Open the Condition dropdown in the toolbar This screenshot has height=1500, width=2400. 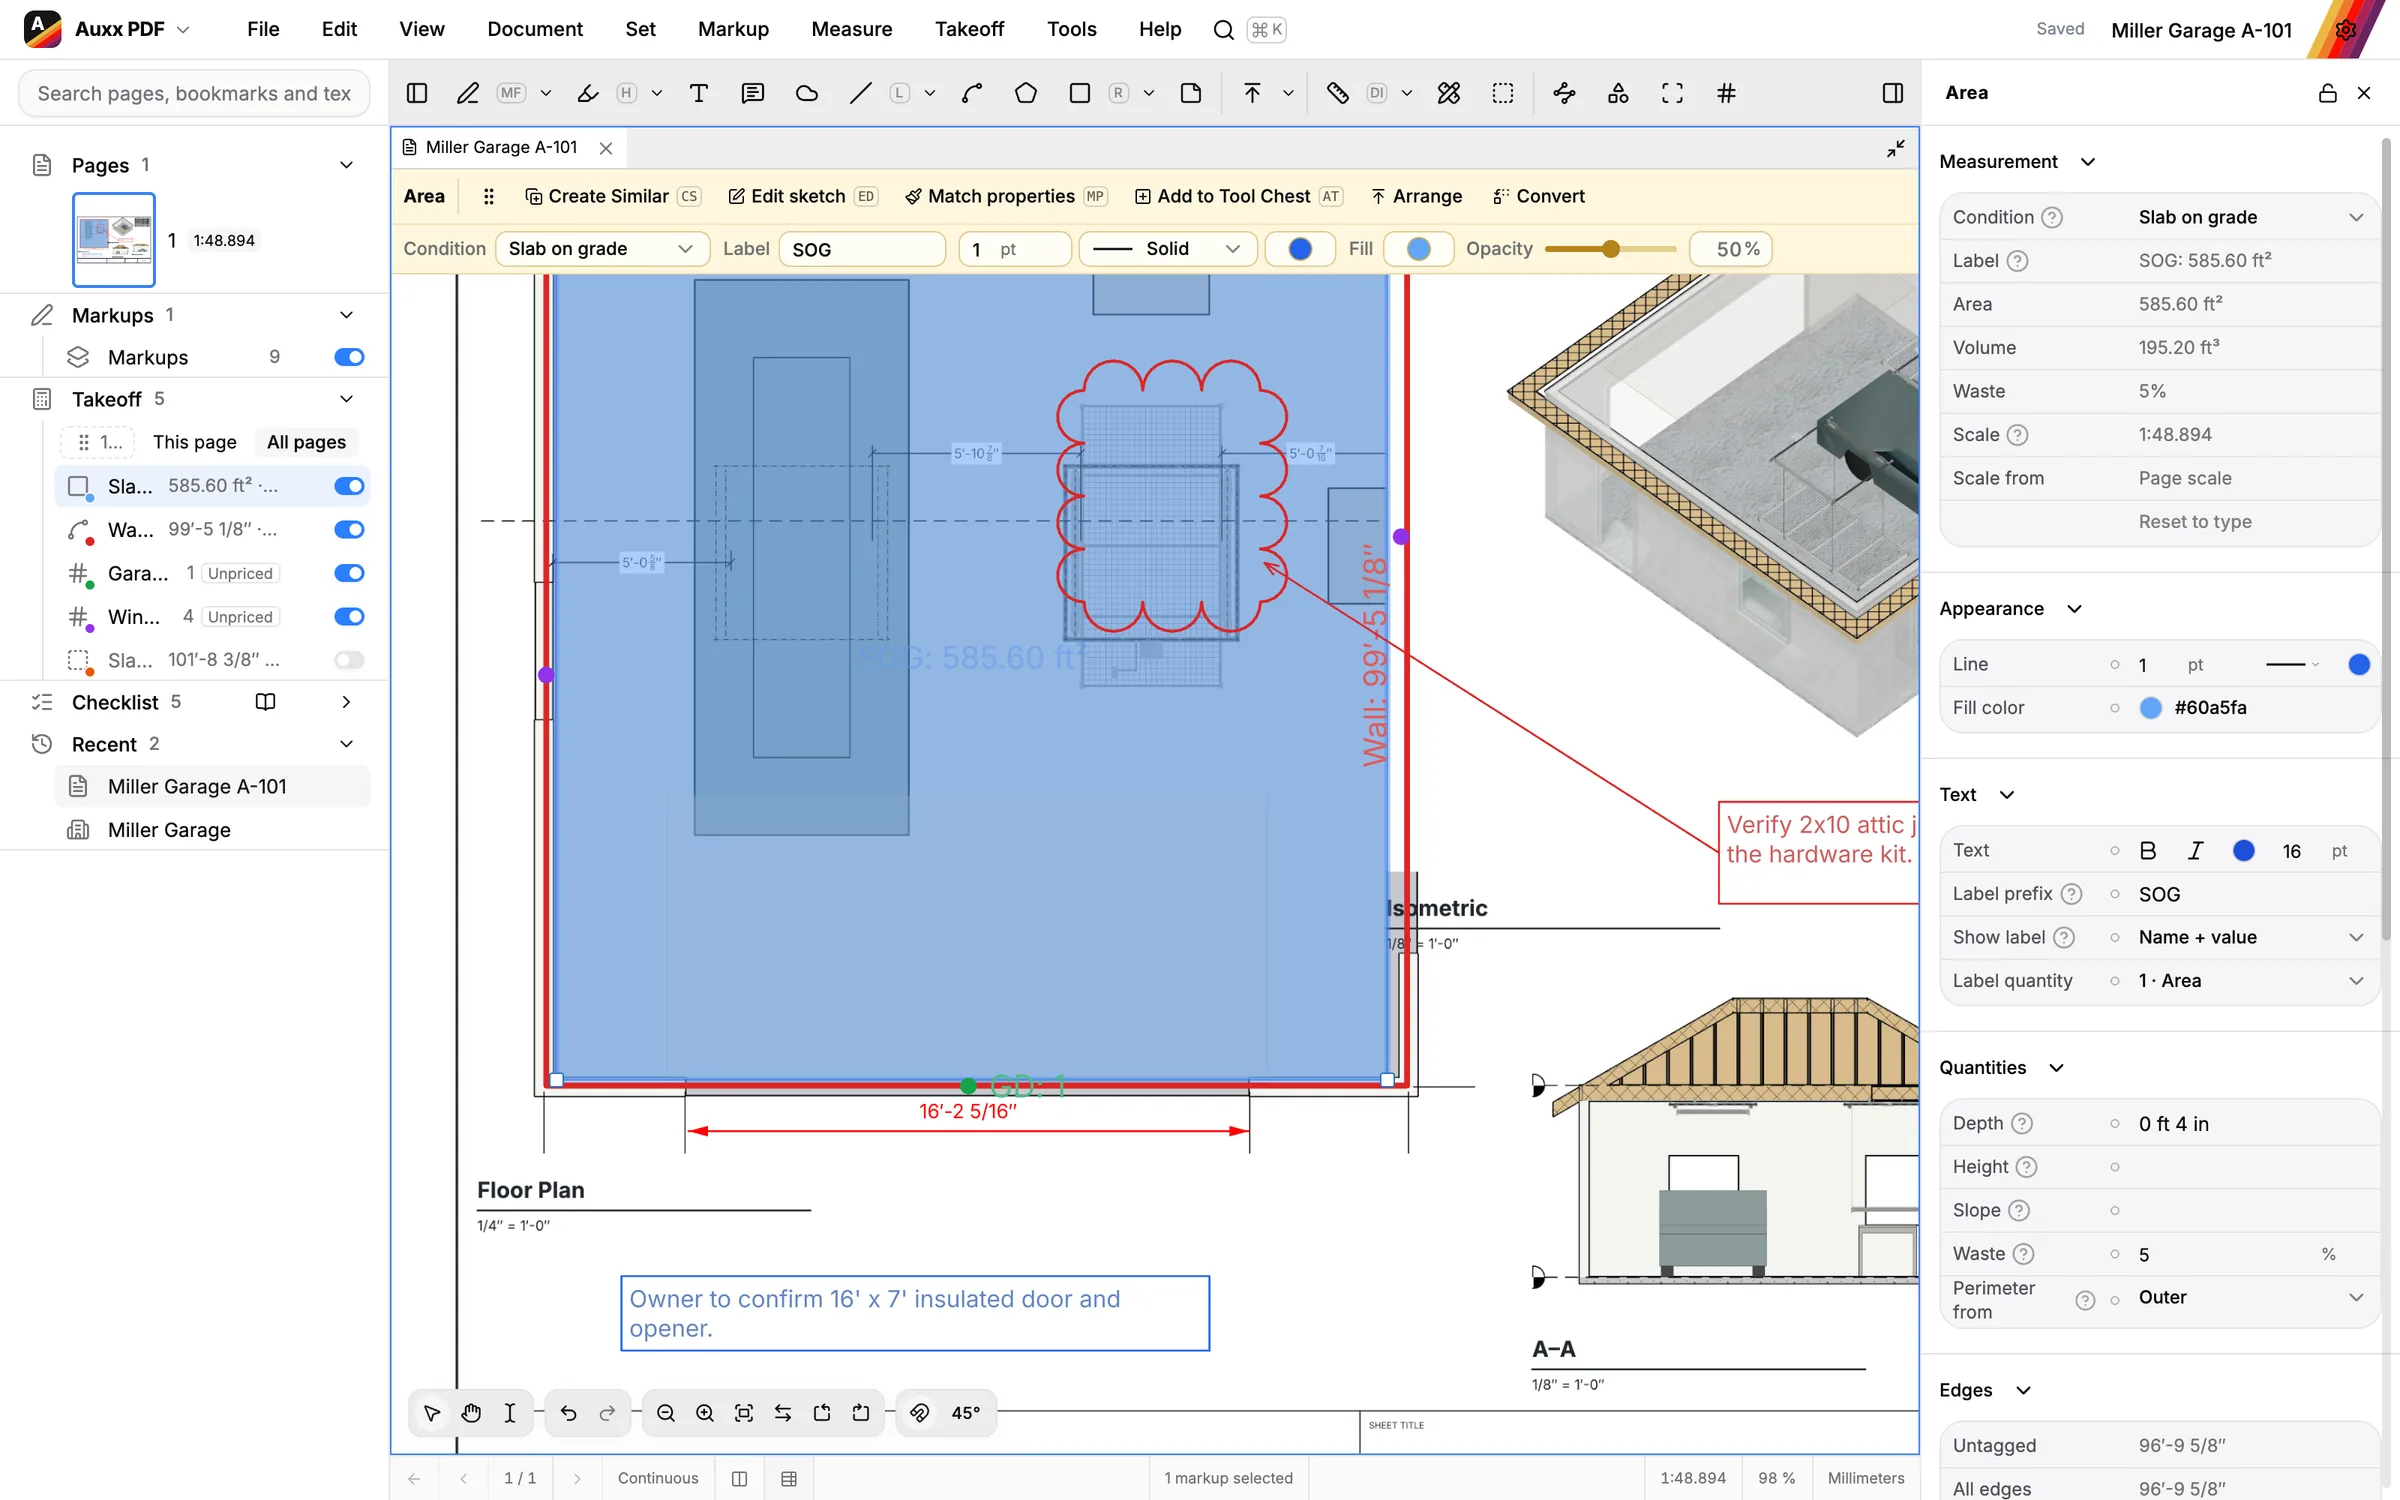(x=601, y=249)
